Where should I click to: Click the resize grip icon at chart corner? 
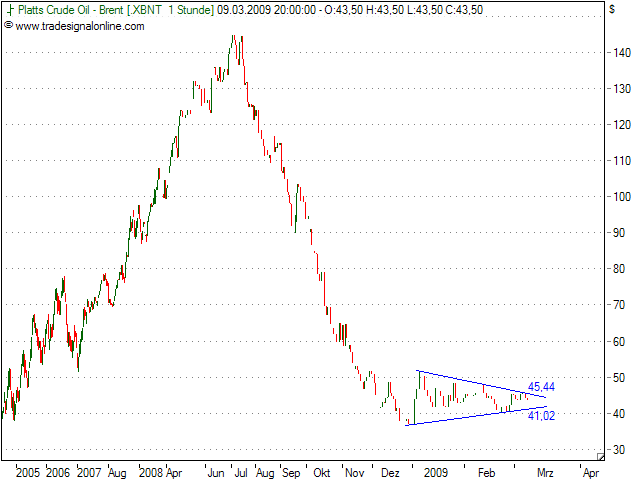600,457
